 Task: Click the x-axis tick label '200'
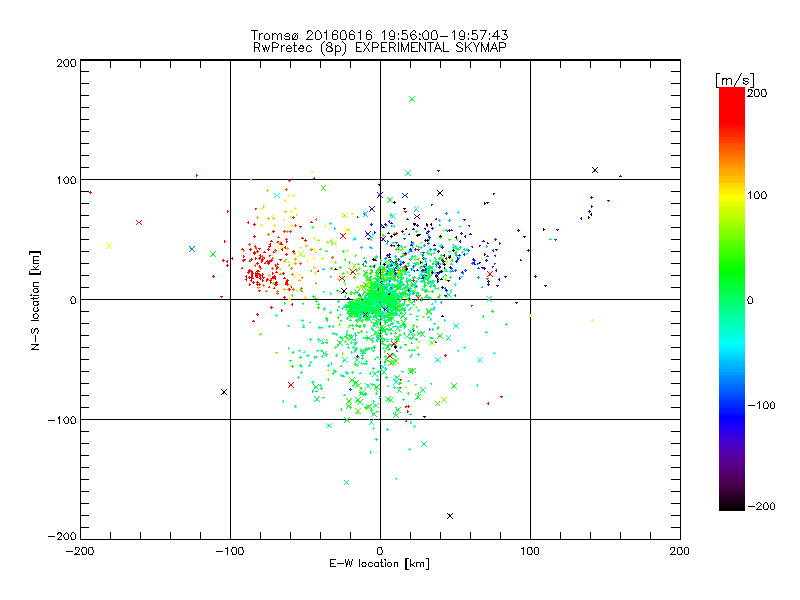(x=679, y=551)
